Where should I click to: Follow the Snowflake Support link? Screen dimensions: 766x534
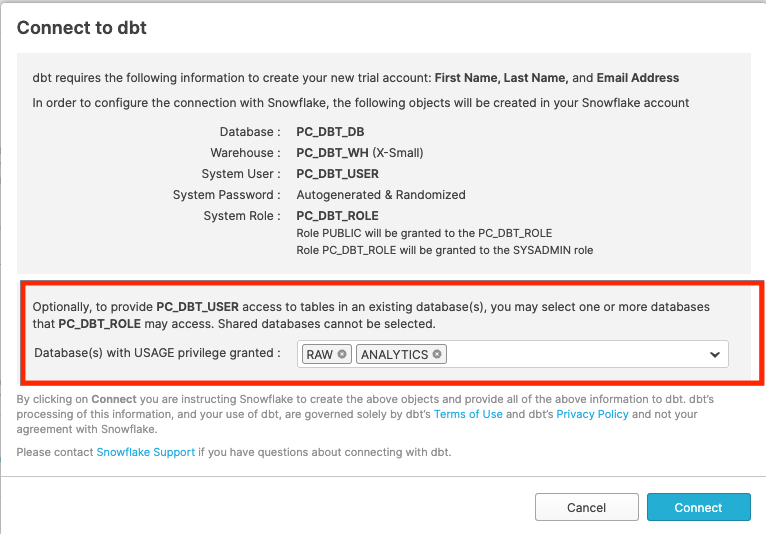[145, 452]
